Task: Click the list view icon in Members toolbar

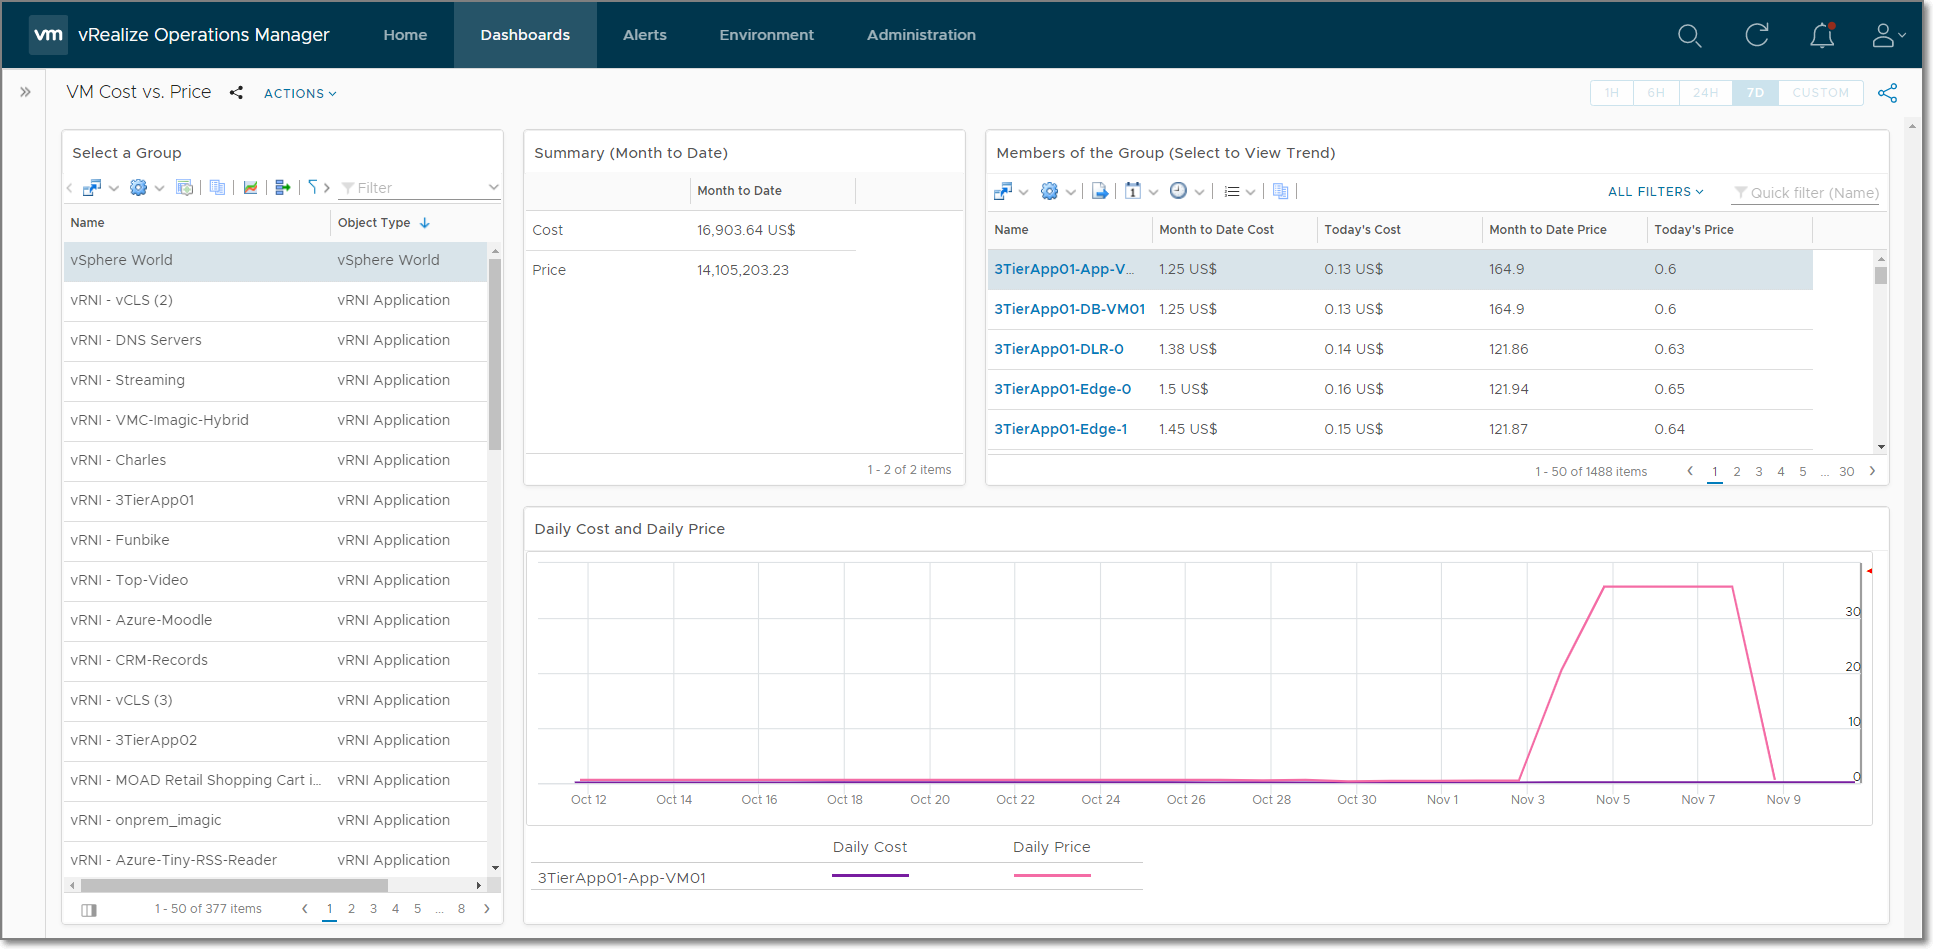Action: 1232,191
